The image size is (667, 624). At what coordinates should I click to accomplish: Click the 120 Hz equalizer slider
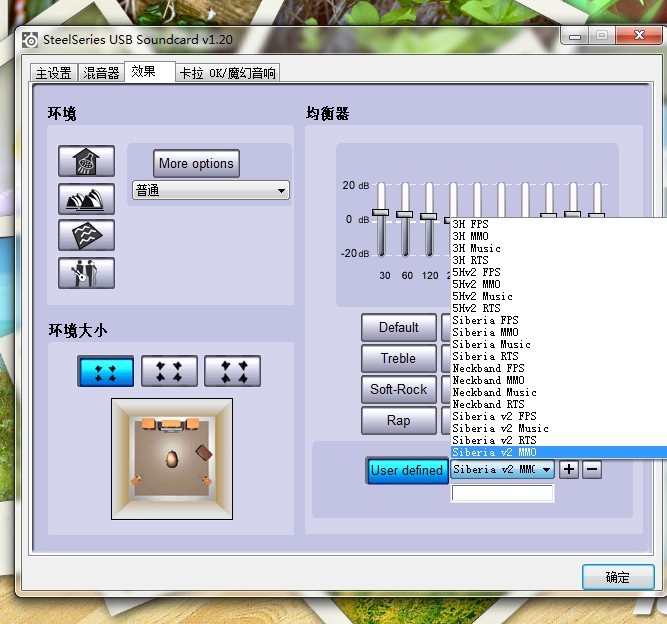[428, 219]
